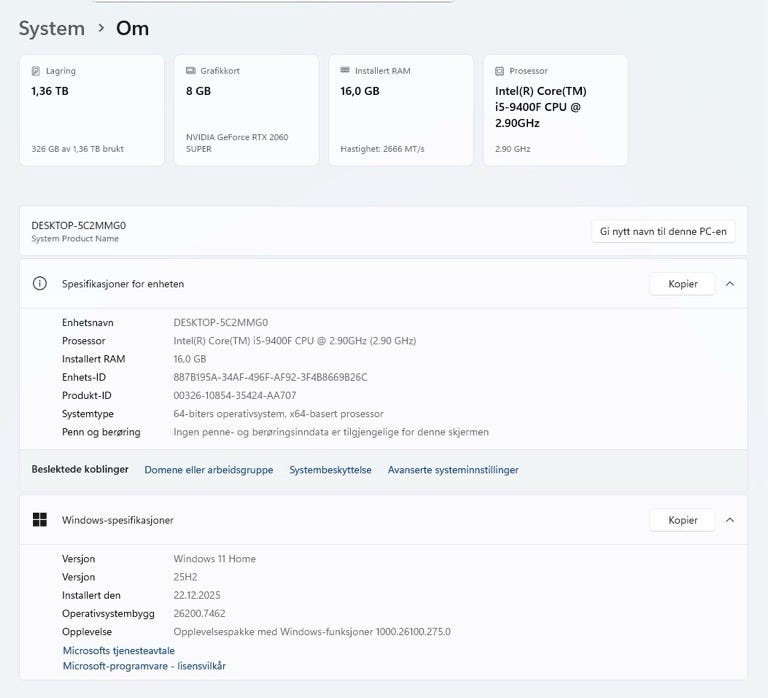This screenshot has height=698, width=768.
Task: Select the Intel Core i5-9400F processor card
Action: 555,110
